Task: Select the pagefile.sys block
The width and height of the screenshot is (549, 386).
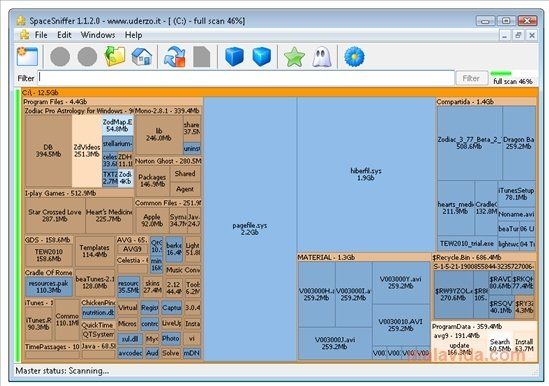Action: pyautogui.click(x=250, y=229)
